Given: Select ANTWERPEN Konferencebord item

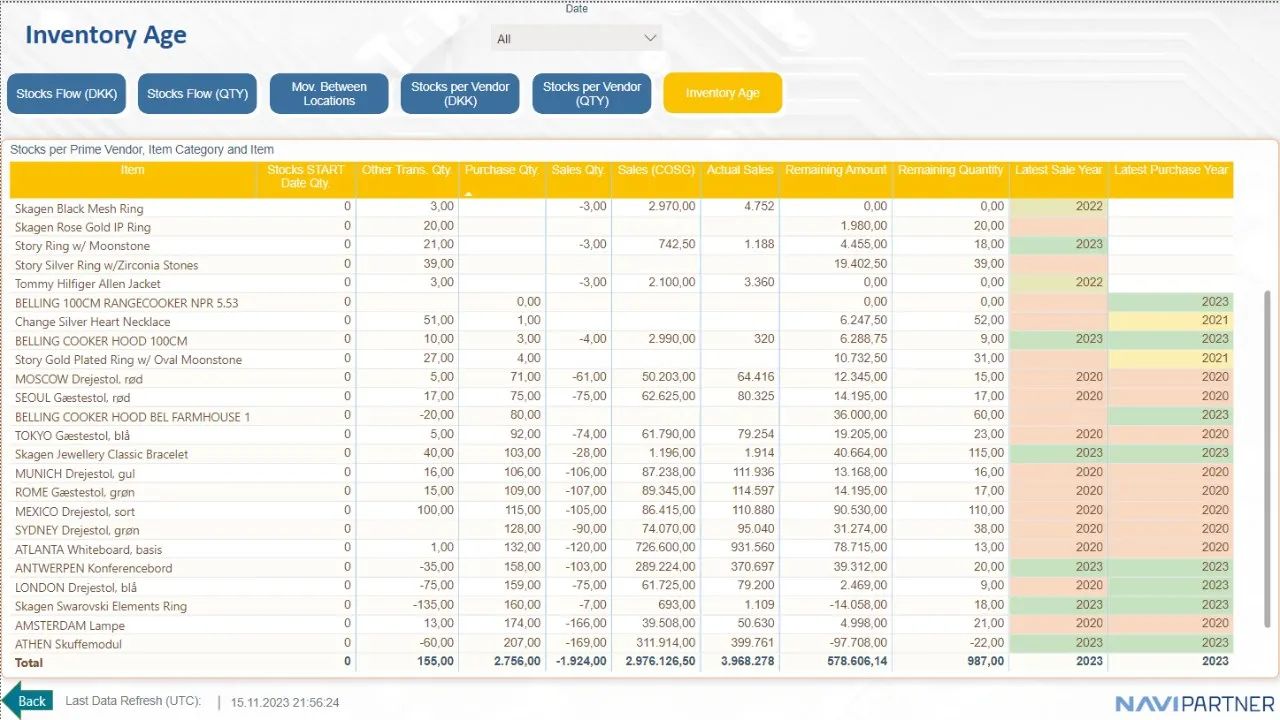Looking at the screenshot, I should pos(94,568).
